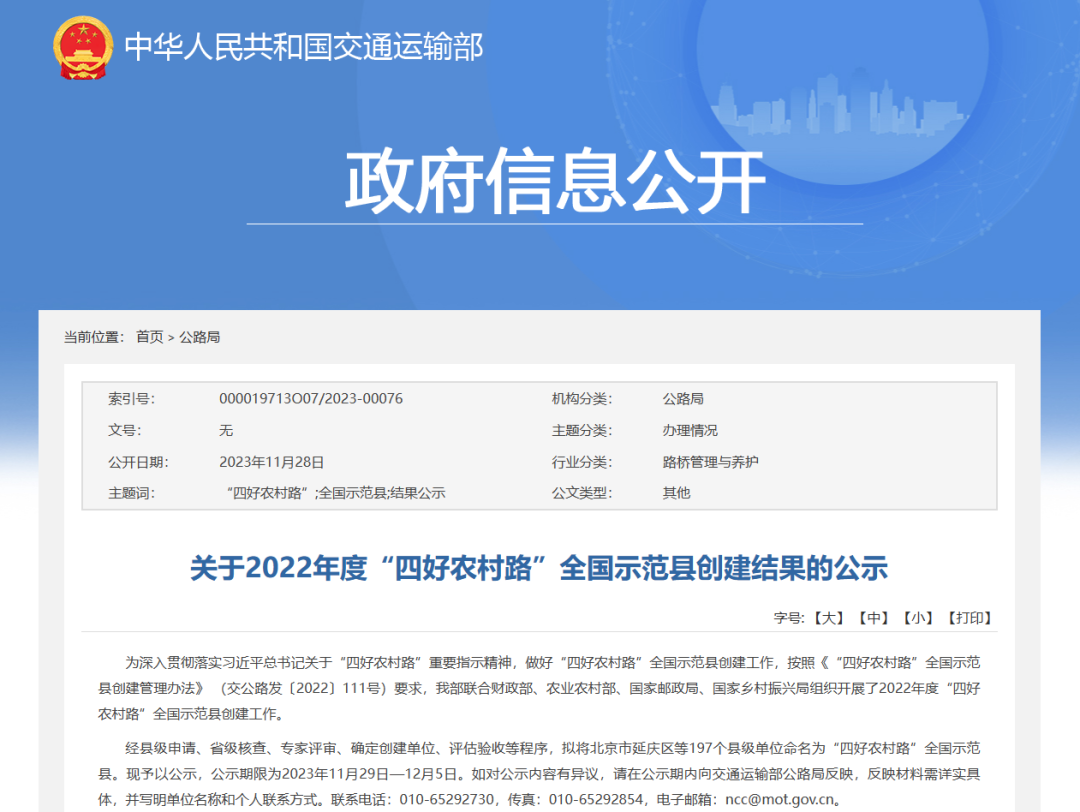This screenshot has height=812, width=1080.
Task: Set font size to 小
Action: pos(918,618)
